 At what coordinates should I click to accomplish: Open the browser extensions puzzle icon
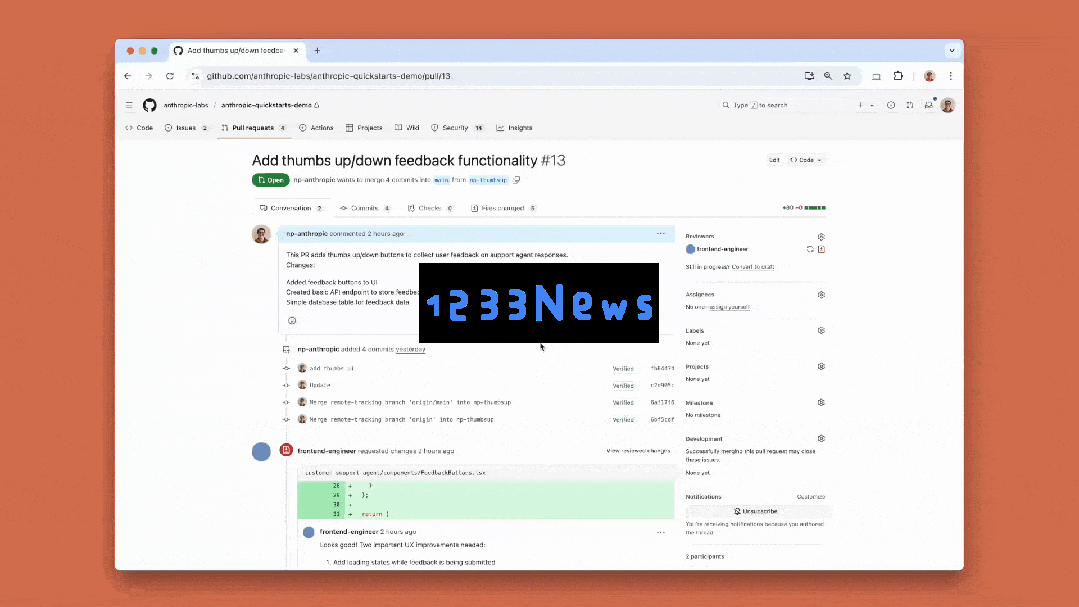898,76
